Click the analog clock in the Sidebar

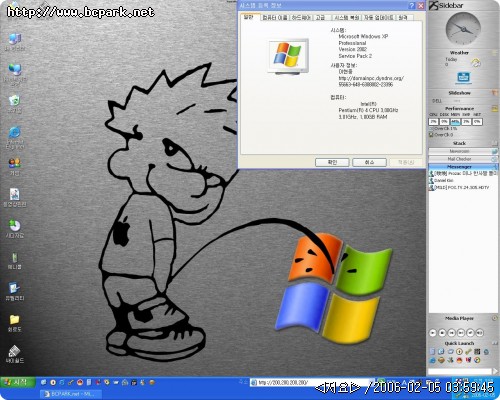463,29
